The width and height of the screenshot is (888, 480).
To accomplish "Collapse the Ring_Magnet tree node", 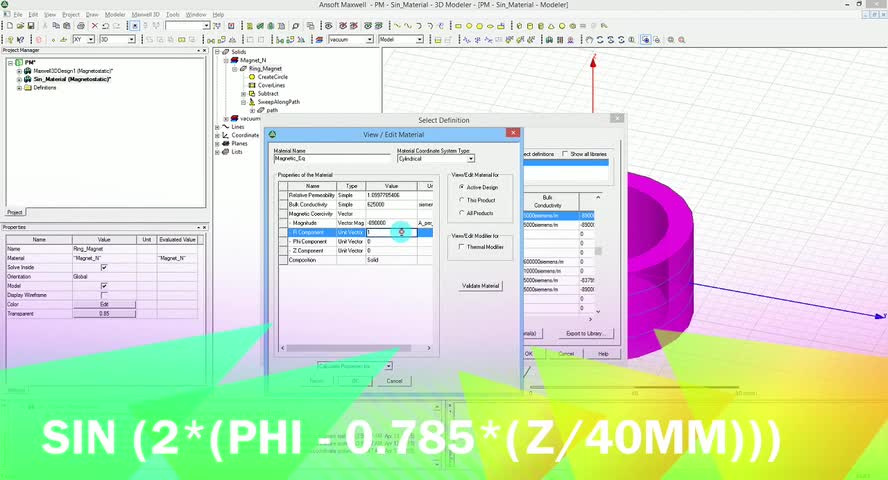I will coord(234,68).
